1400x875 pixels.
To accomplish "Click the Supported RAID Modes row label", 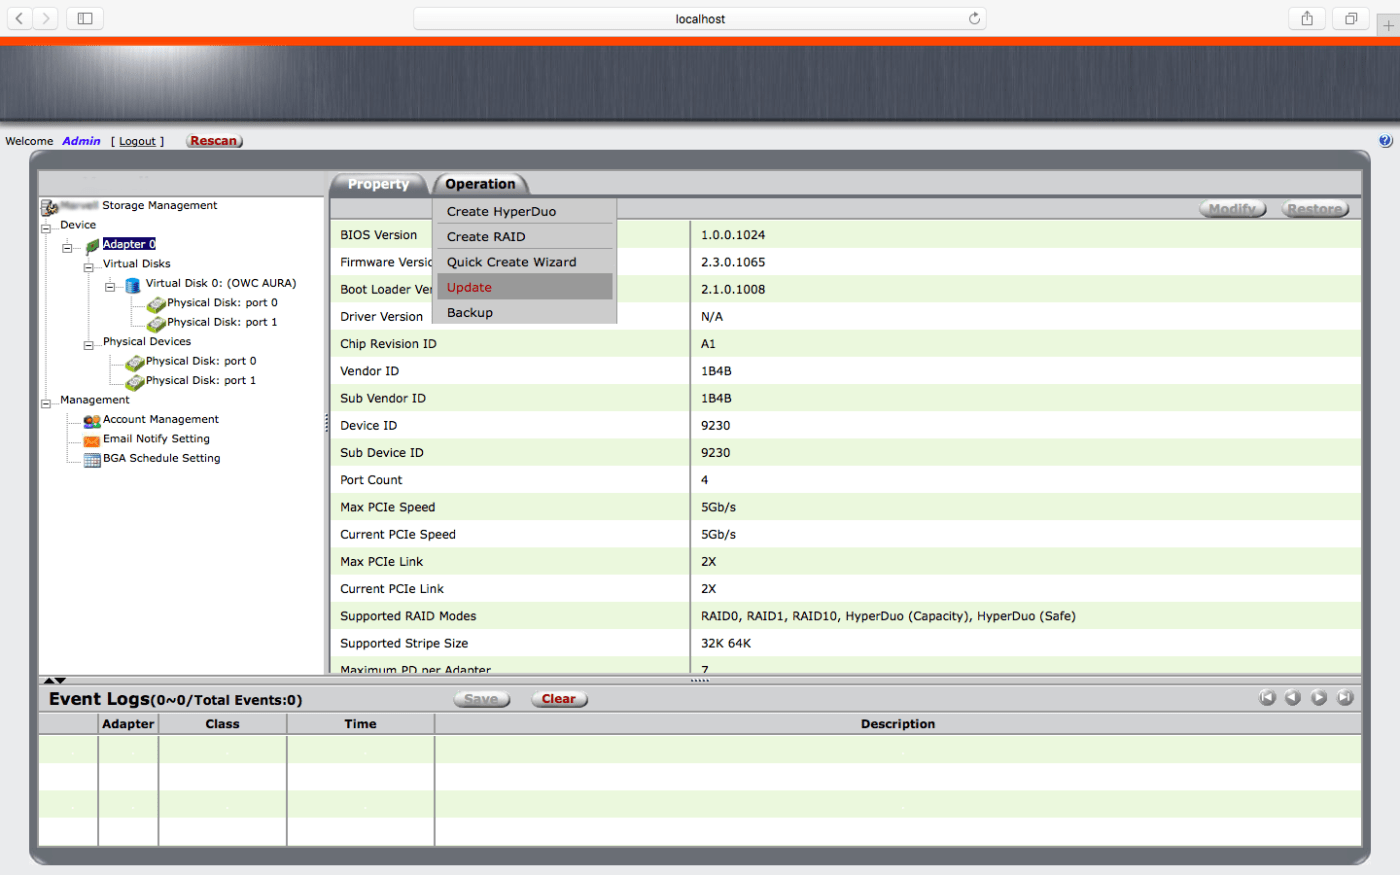I will (408, 616).
